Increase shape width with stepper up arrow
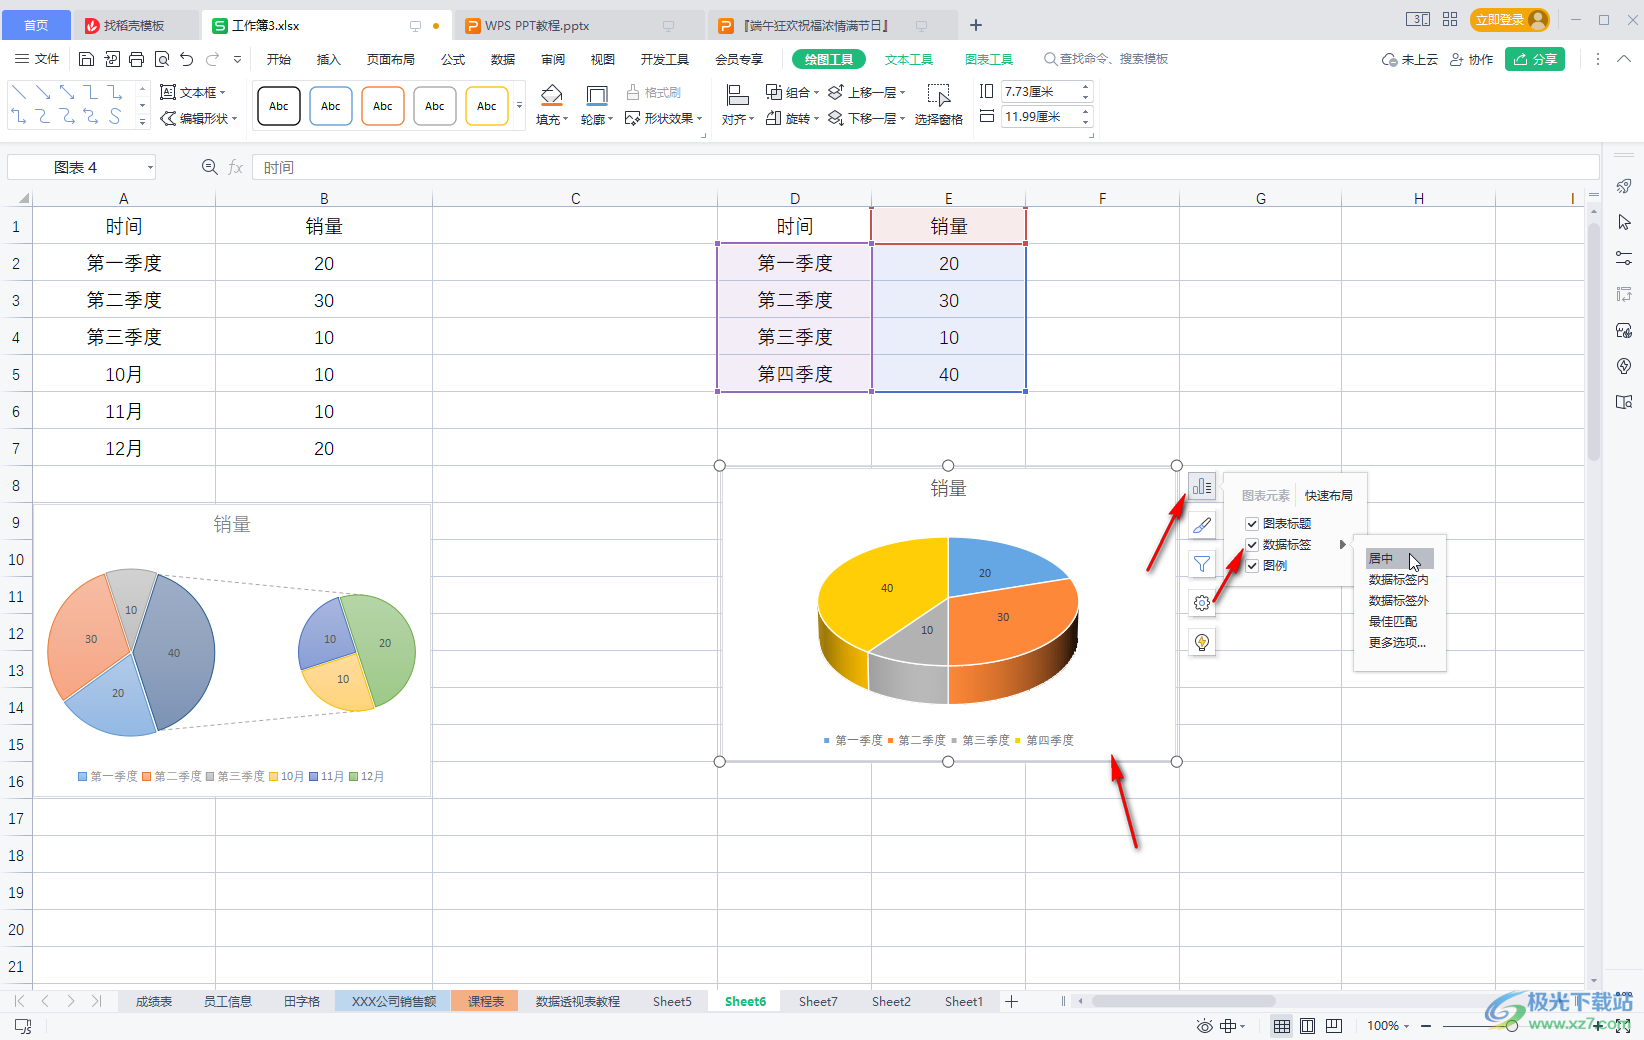 coord(1086,112)
